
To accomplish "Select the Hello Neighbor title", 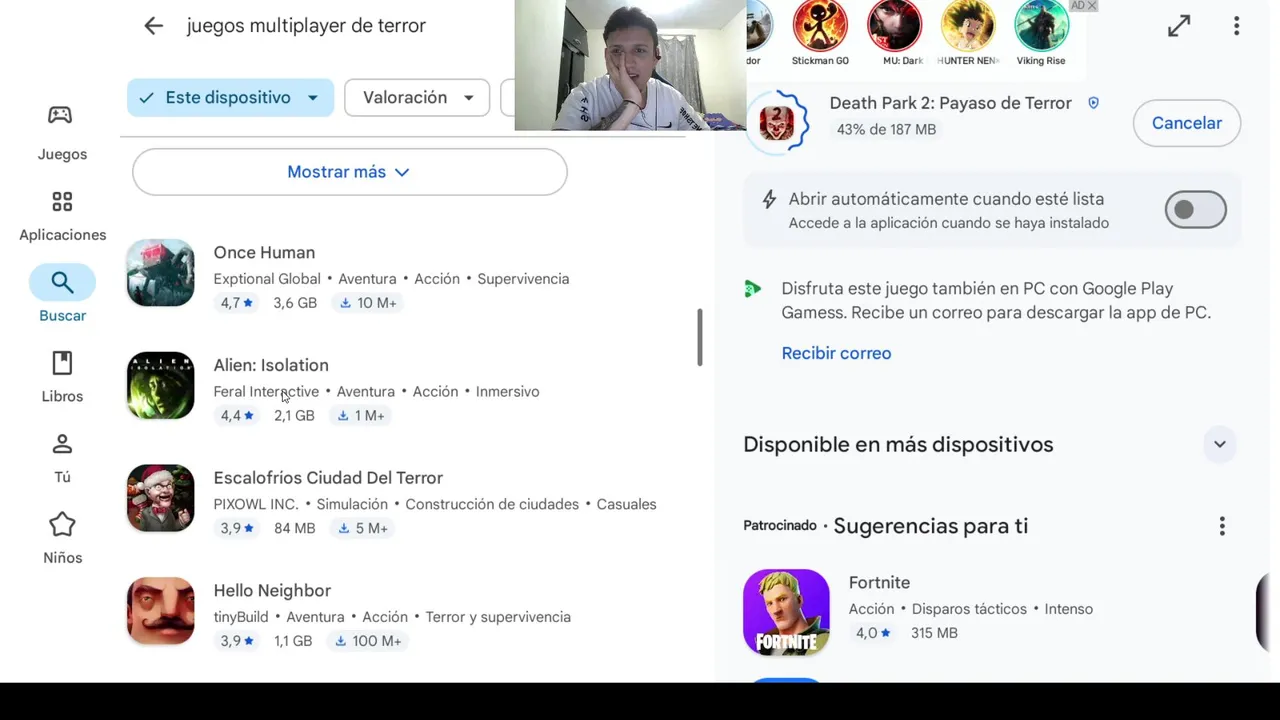I will pos(272,591).
